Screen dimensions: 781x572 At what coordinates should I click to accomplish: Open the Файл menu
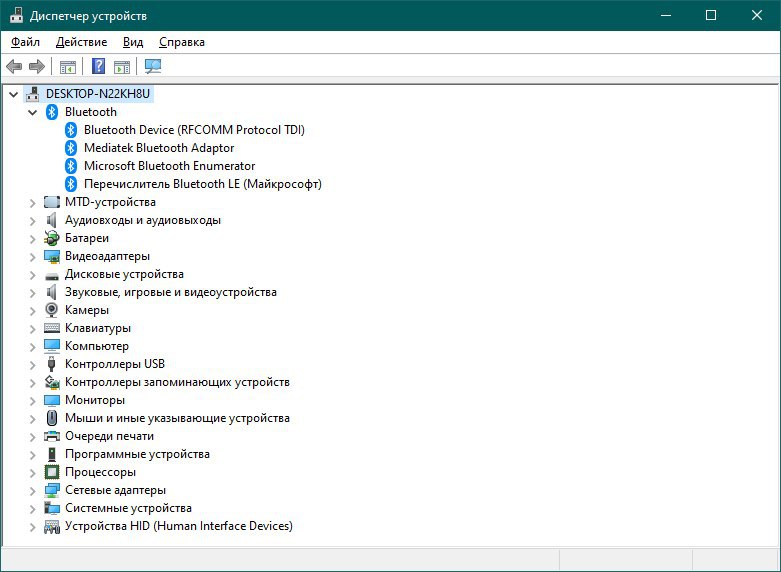coord(25,42)
